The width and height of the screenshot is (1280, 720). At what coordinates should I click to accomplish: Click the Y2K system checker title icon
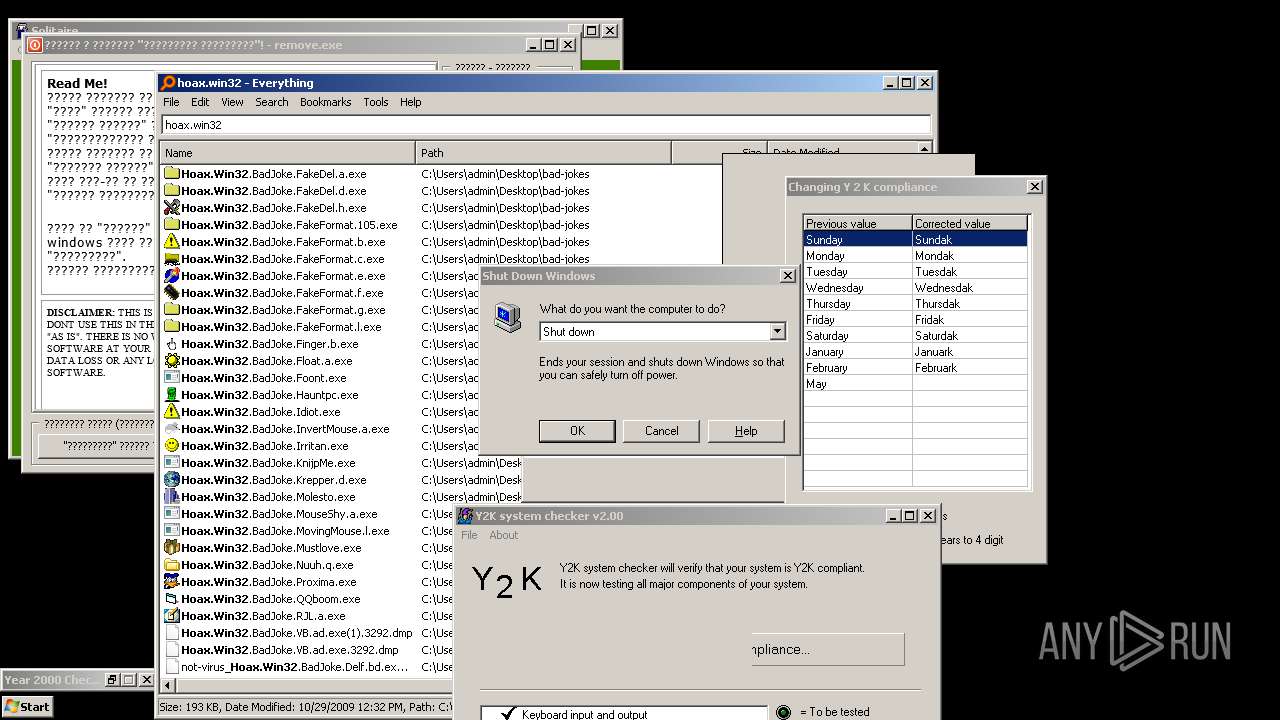[465, 516]
